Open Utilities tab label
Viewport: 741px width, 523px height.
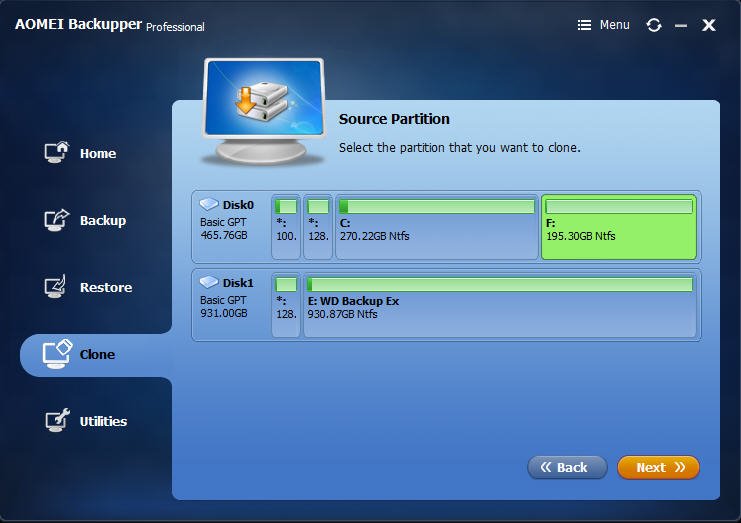pyautogui.click(x=103, y=421)
